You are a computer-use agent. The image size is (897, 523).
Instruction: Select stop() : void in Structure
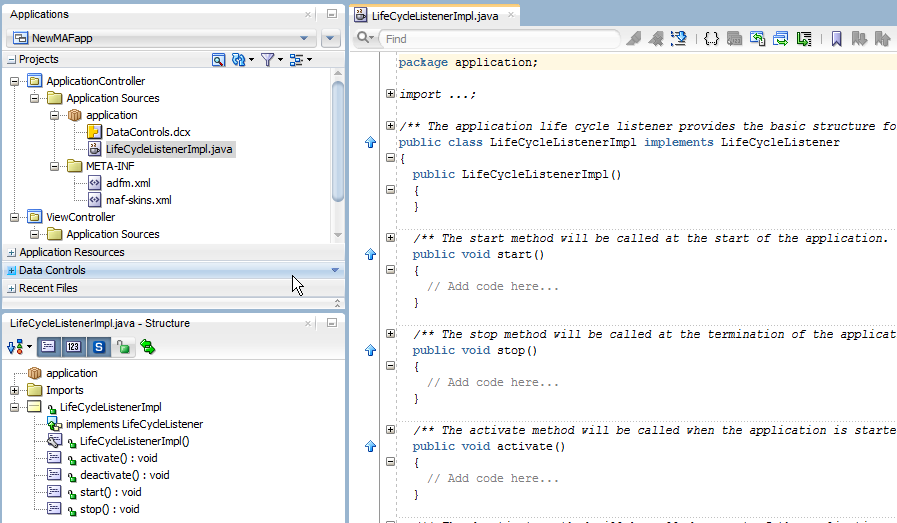click(109, 509)
